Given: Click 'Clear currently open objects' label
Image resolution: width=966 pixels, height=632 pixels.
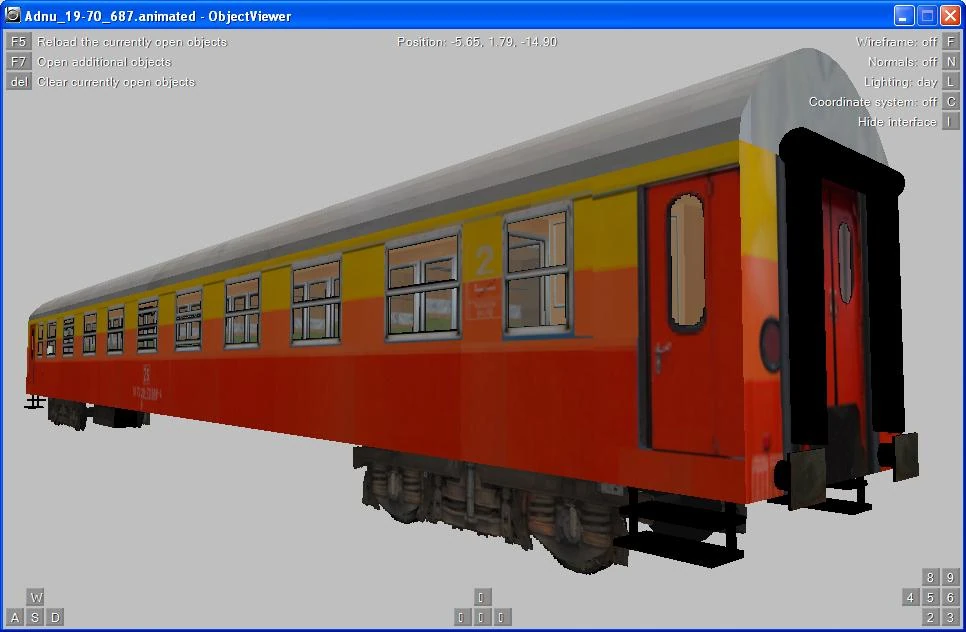Looking at the screenshot, I should pos(116,82).
